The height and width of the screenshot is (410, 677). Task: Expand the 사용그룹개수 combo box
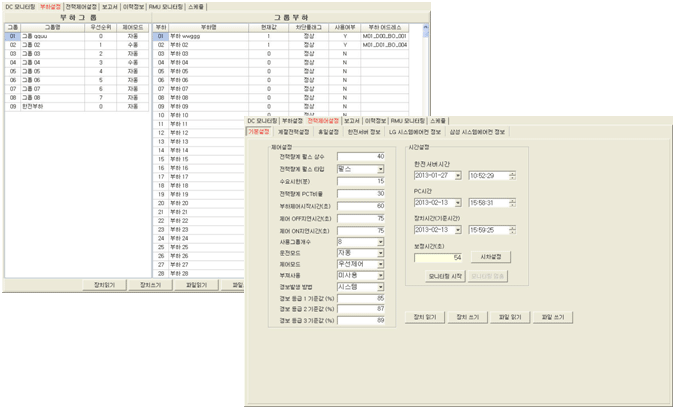click(x=380, y=242)
